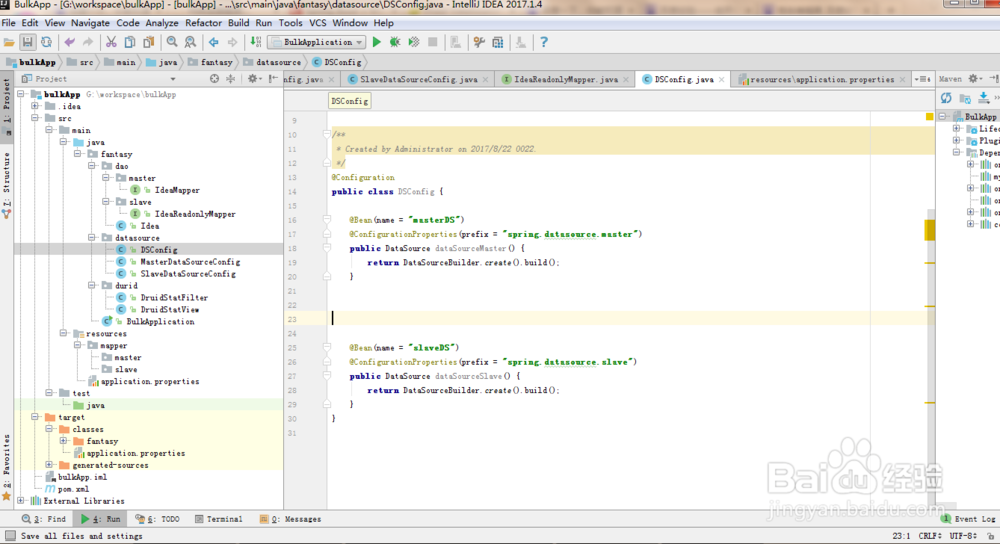Click the 23:1 cursor position indicator
This screenshot has width=1000, height=544.
click(x=901, y=536)
